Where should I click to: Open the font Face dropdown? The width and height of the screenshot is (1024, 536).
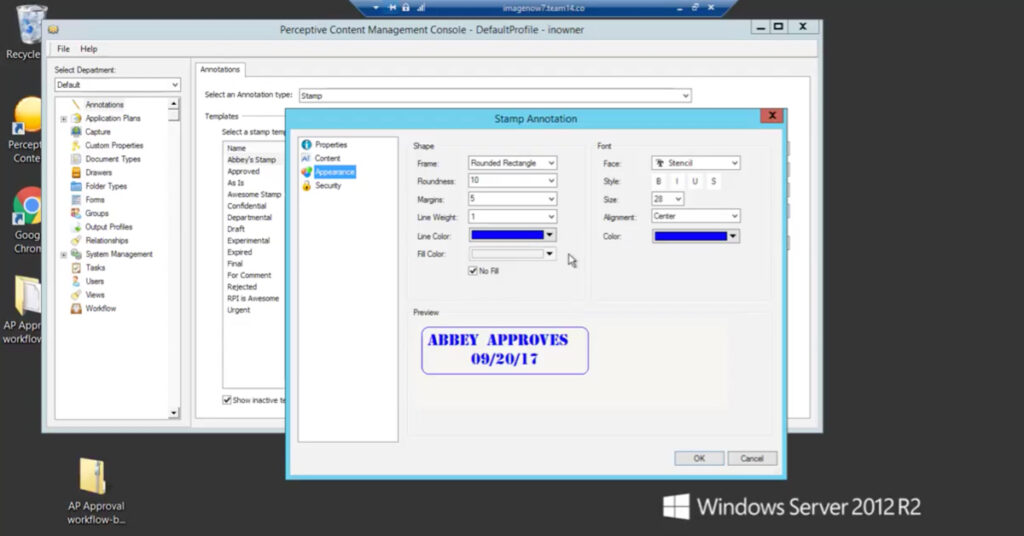[696, 163]
